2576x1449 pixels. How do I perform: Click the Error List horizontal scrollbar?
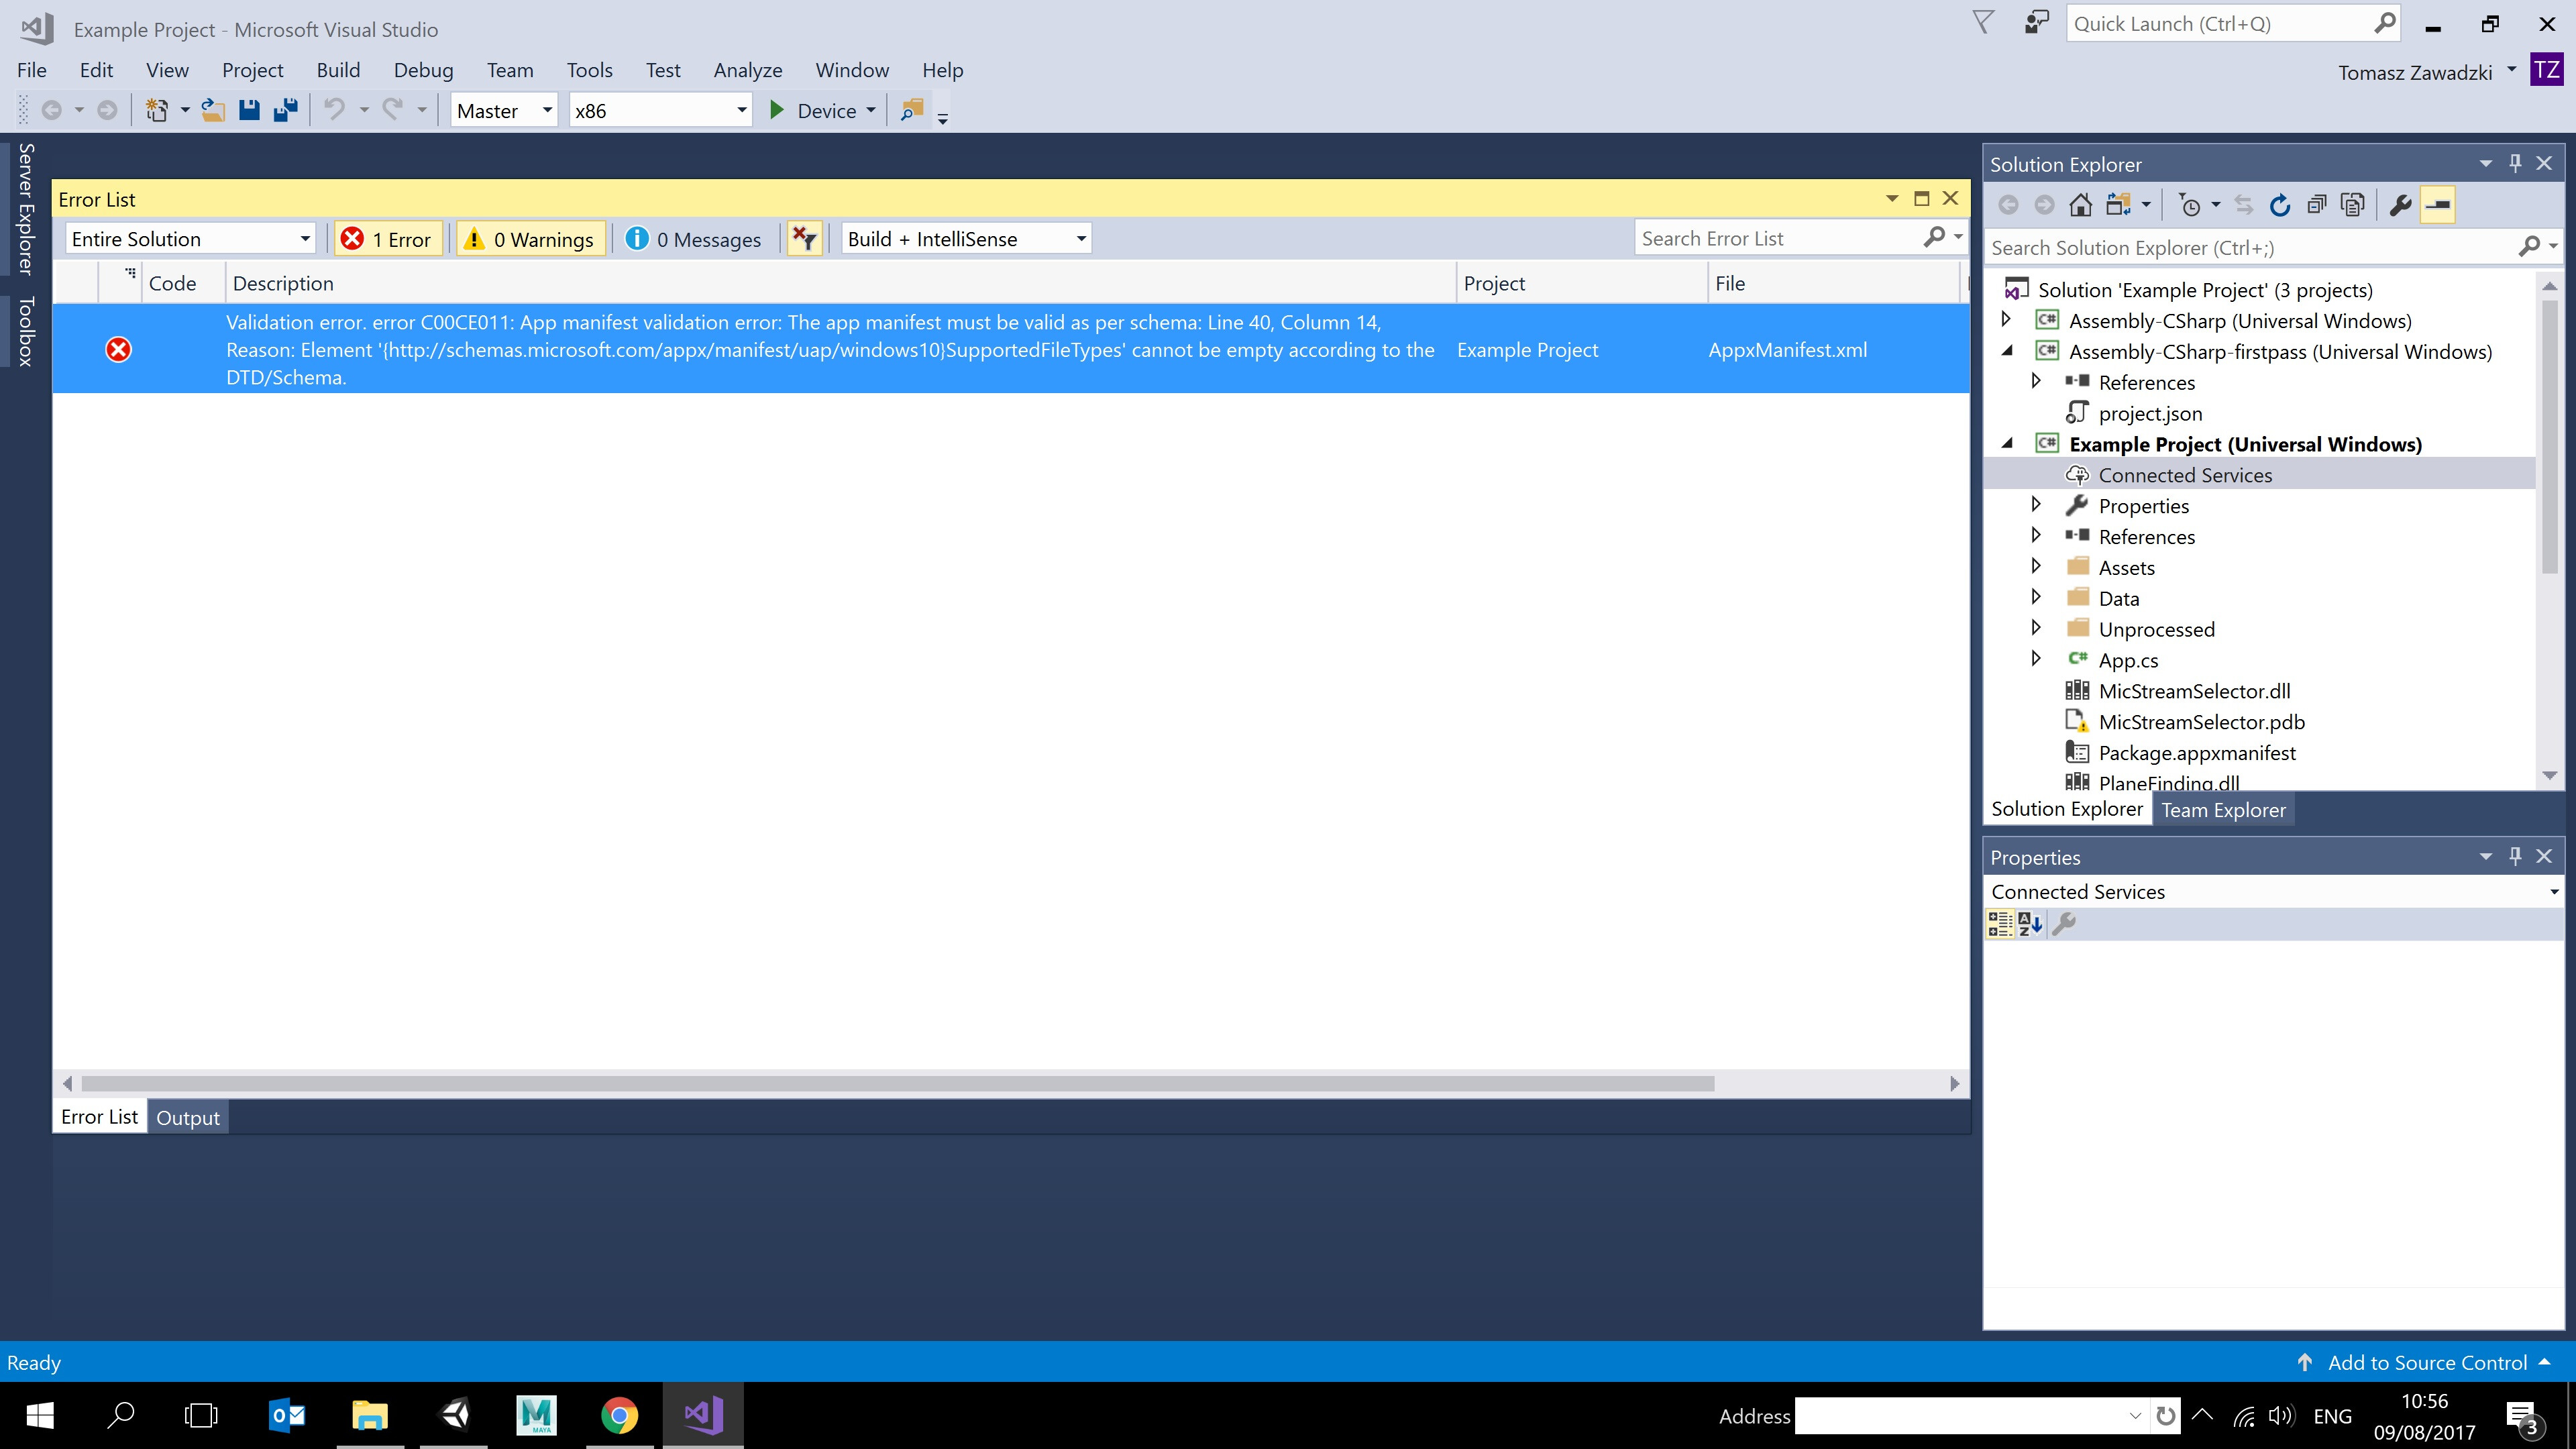pyautogui.click(x=897, y=1083)
